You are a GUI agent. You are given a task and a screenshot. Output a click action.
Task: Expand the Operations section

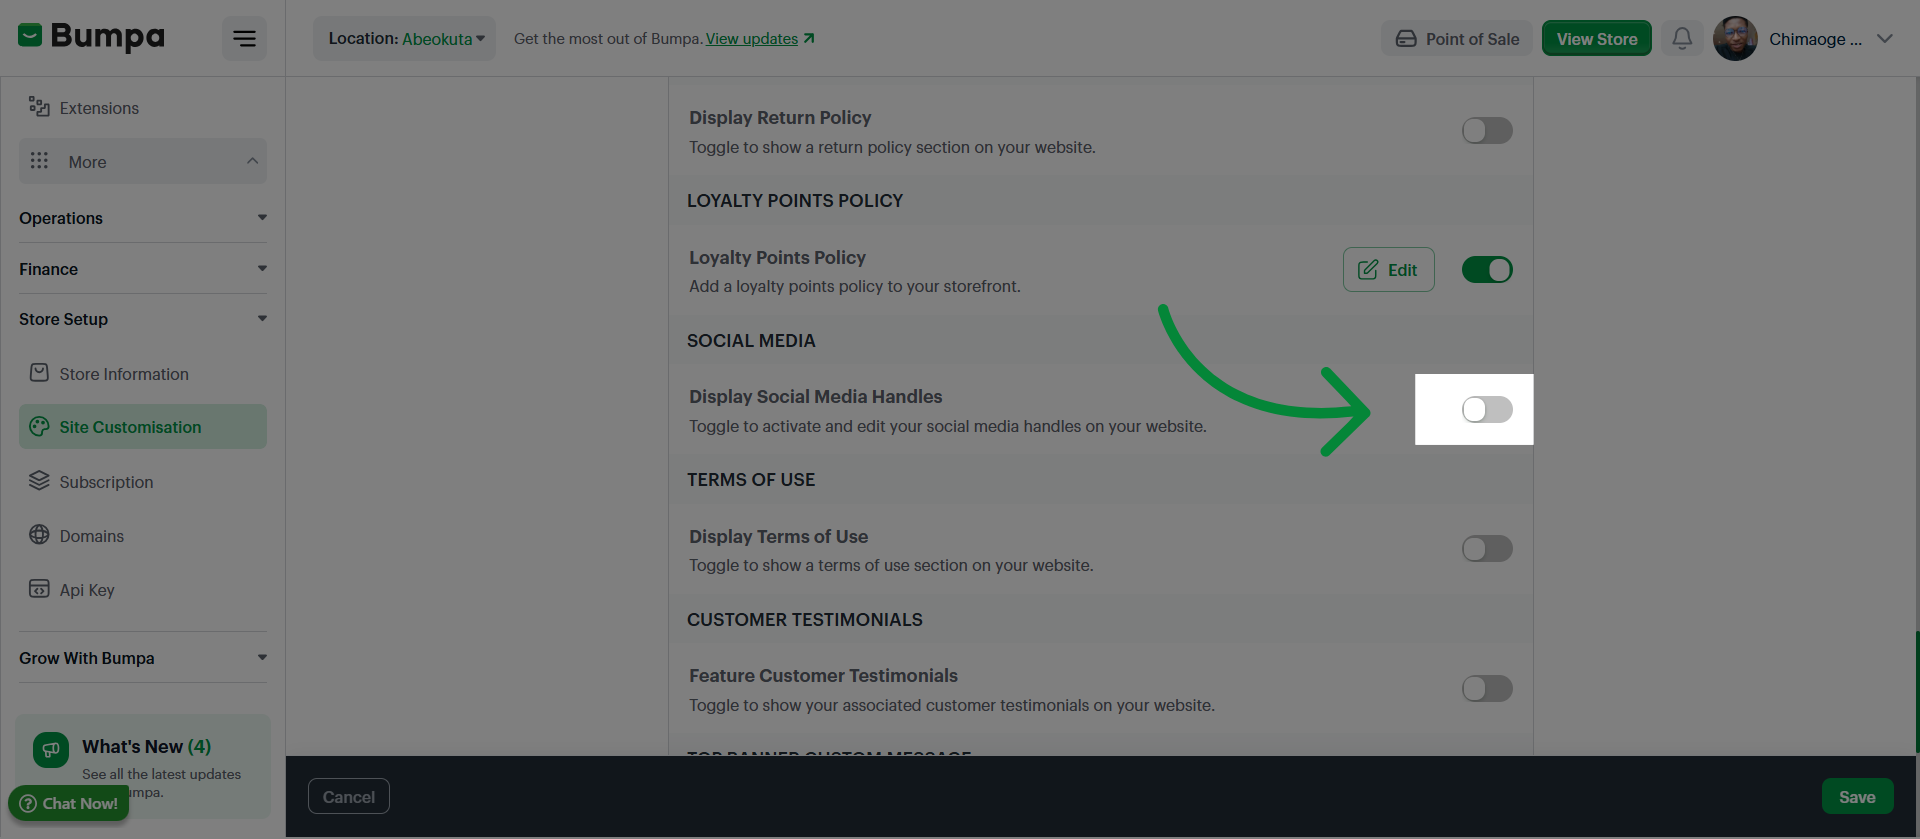pos(143,218)
